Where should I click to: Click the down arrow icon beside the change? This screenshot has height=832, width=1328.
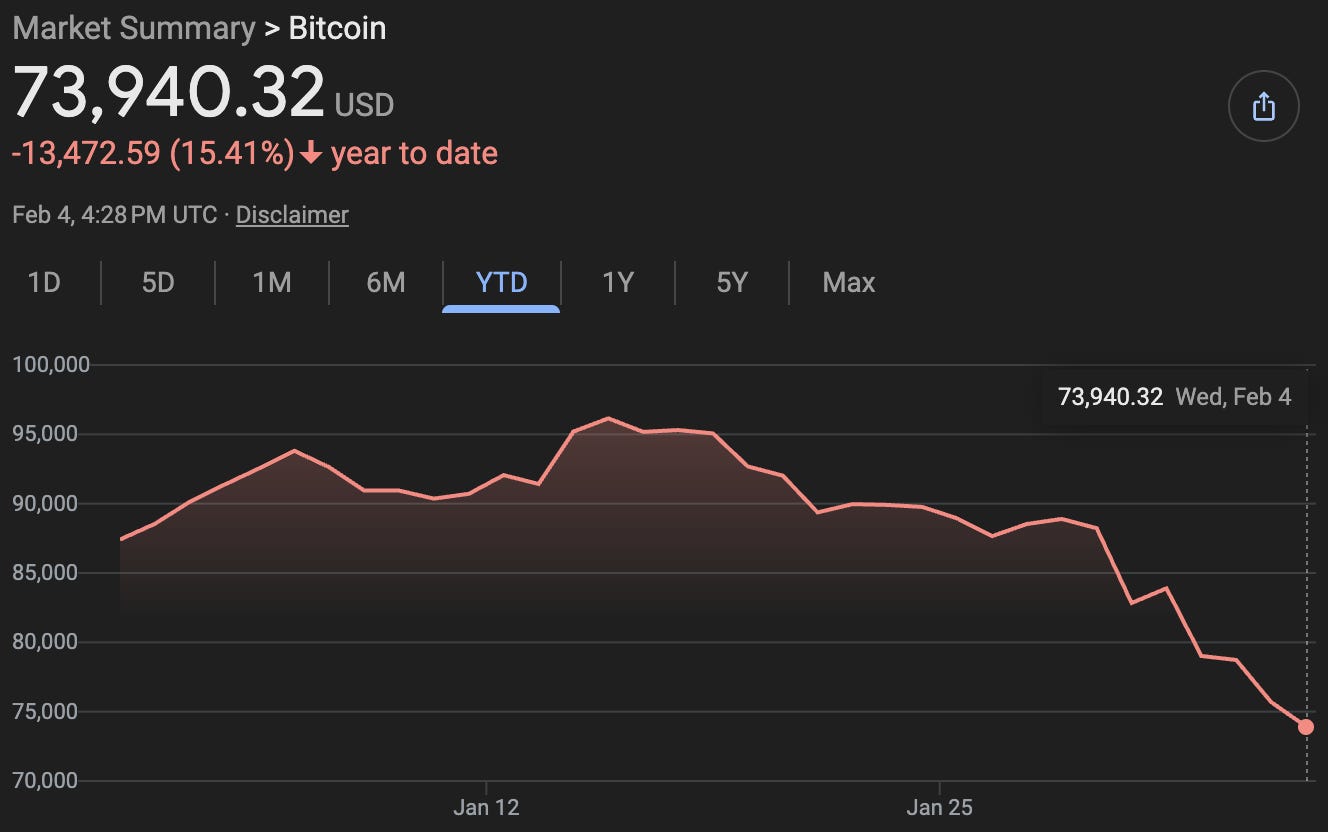point(311,154)
